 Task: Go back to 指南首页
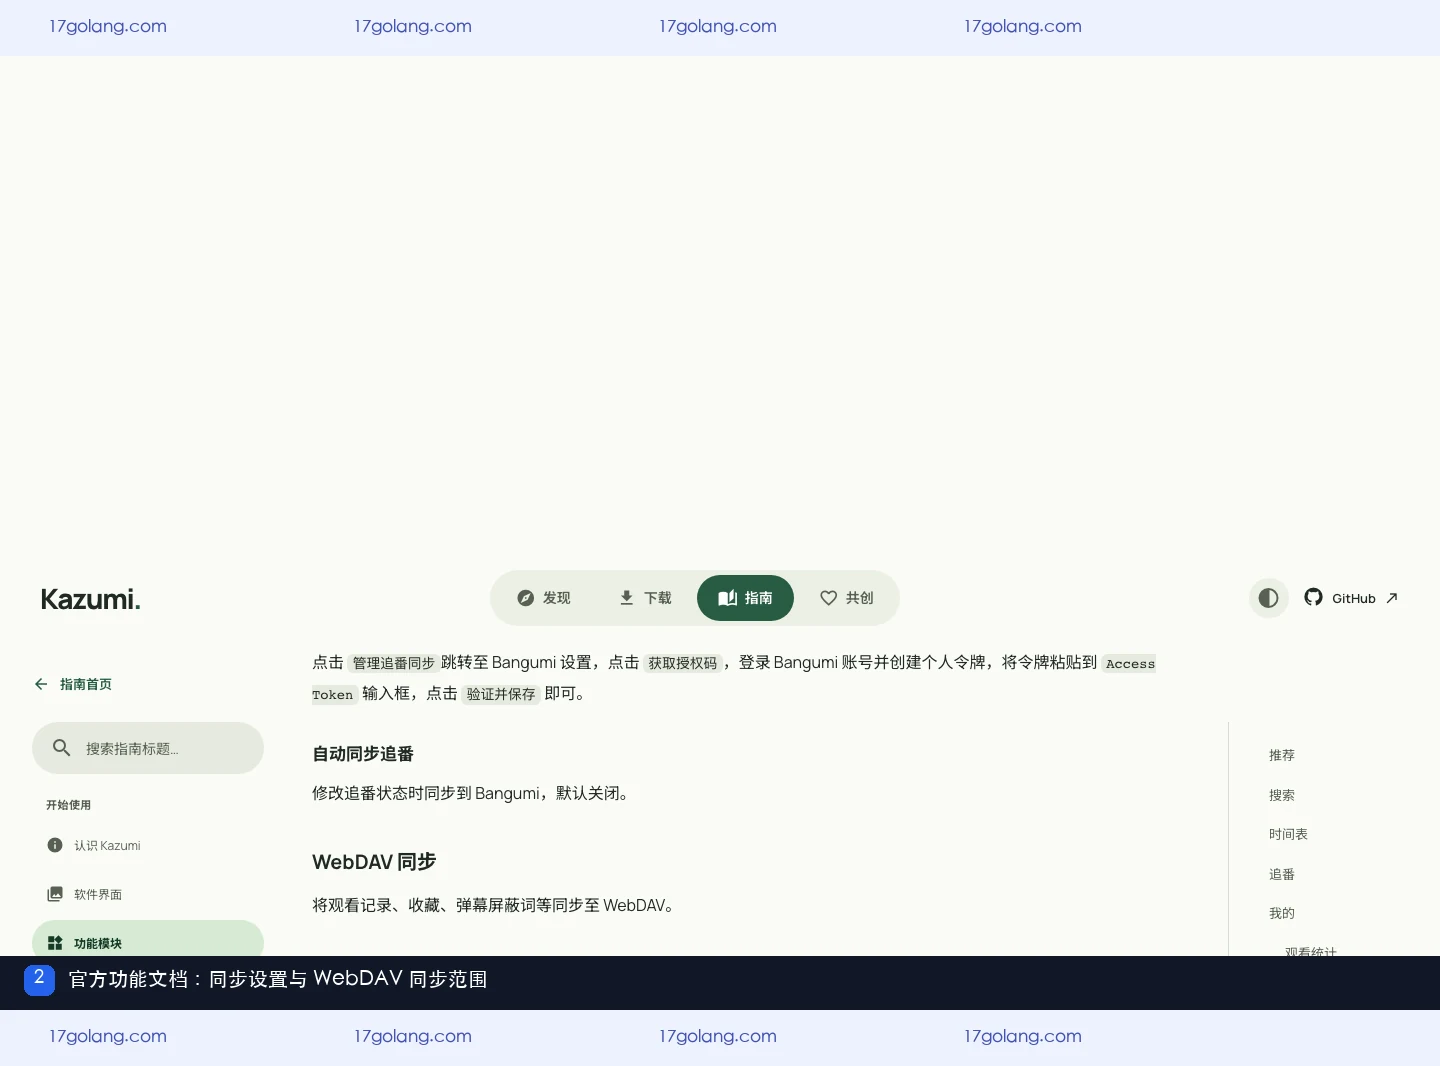pos(73,684)
